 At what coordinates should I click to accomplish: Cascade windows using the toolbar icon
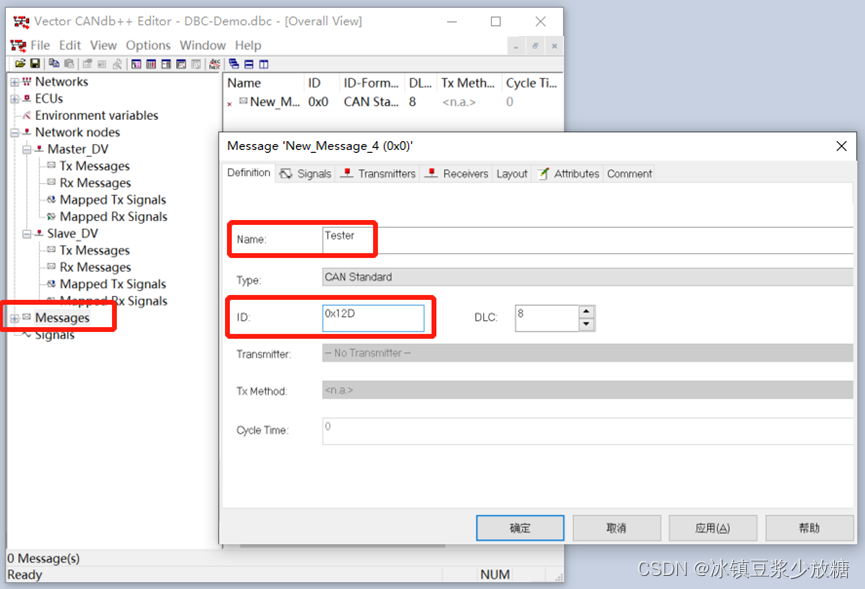[234, 64]
